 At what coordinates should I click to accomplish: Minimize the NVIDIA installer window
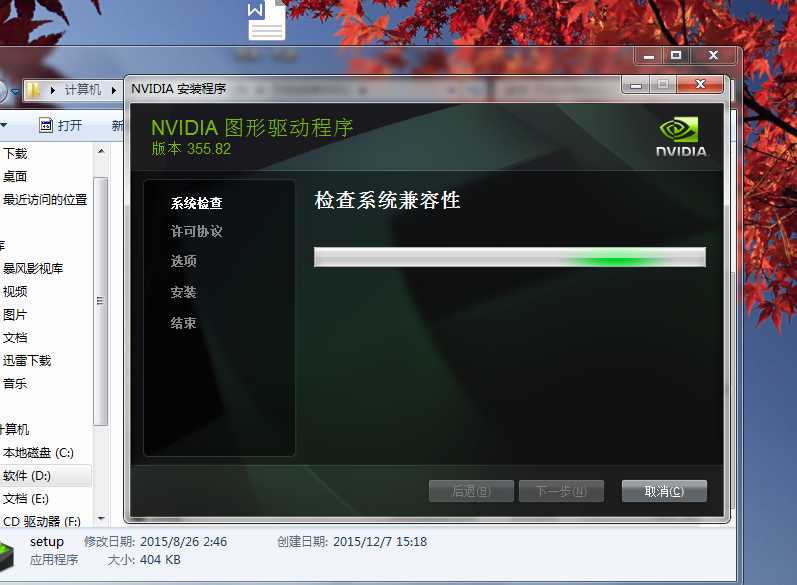click(x=635, y=84)
